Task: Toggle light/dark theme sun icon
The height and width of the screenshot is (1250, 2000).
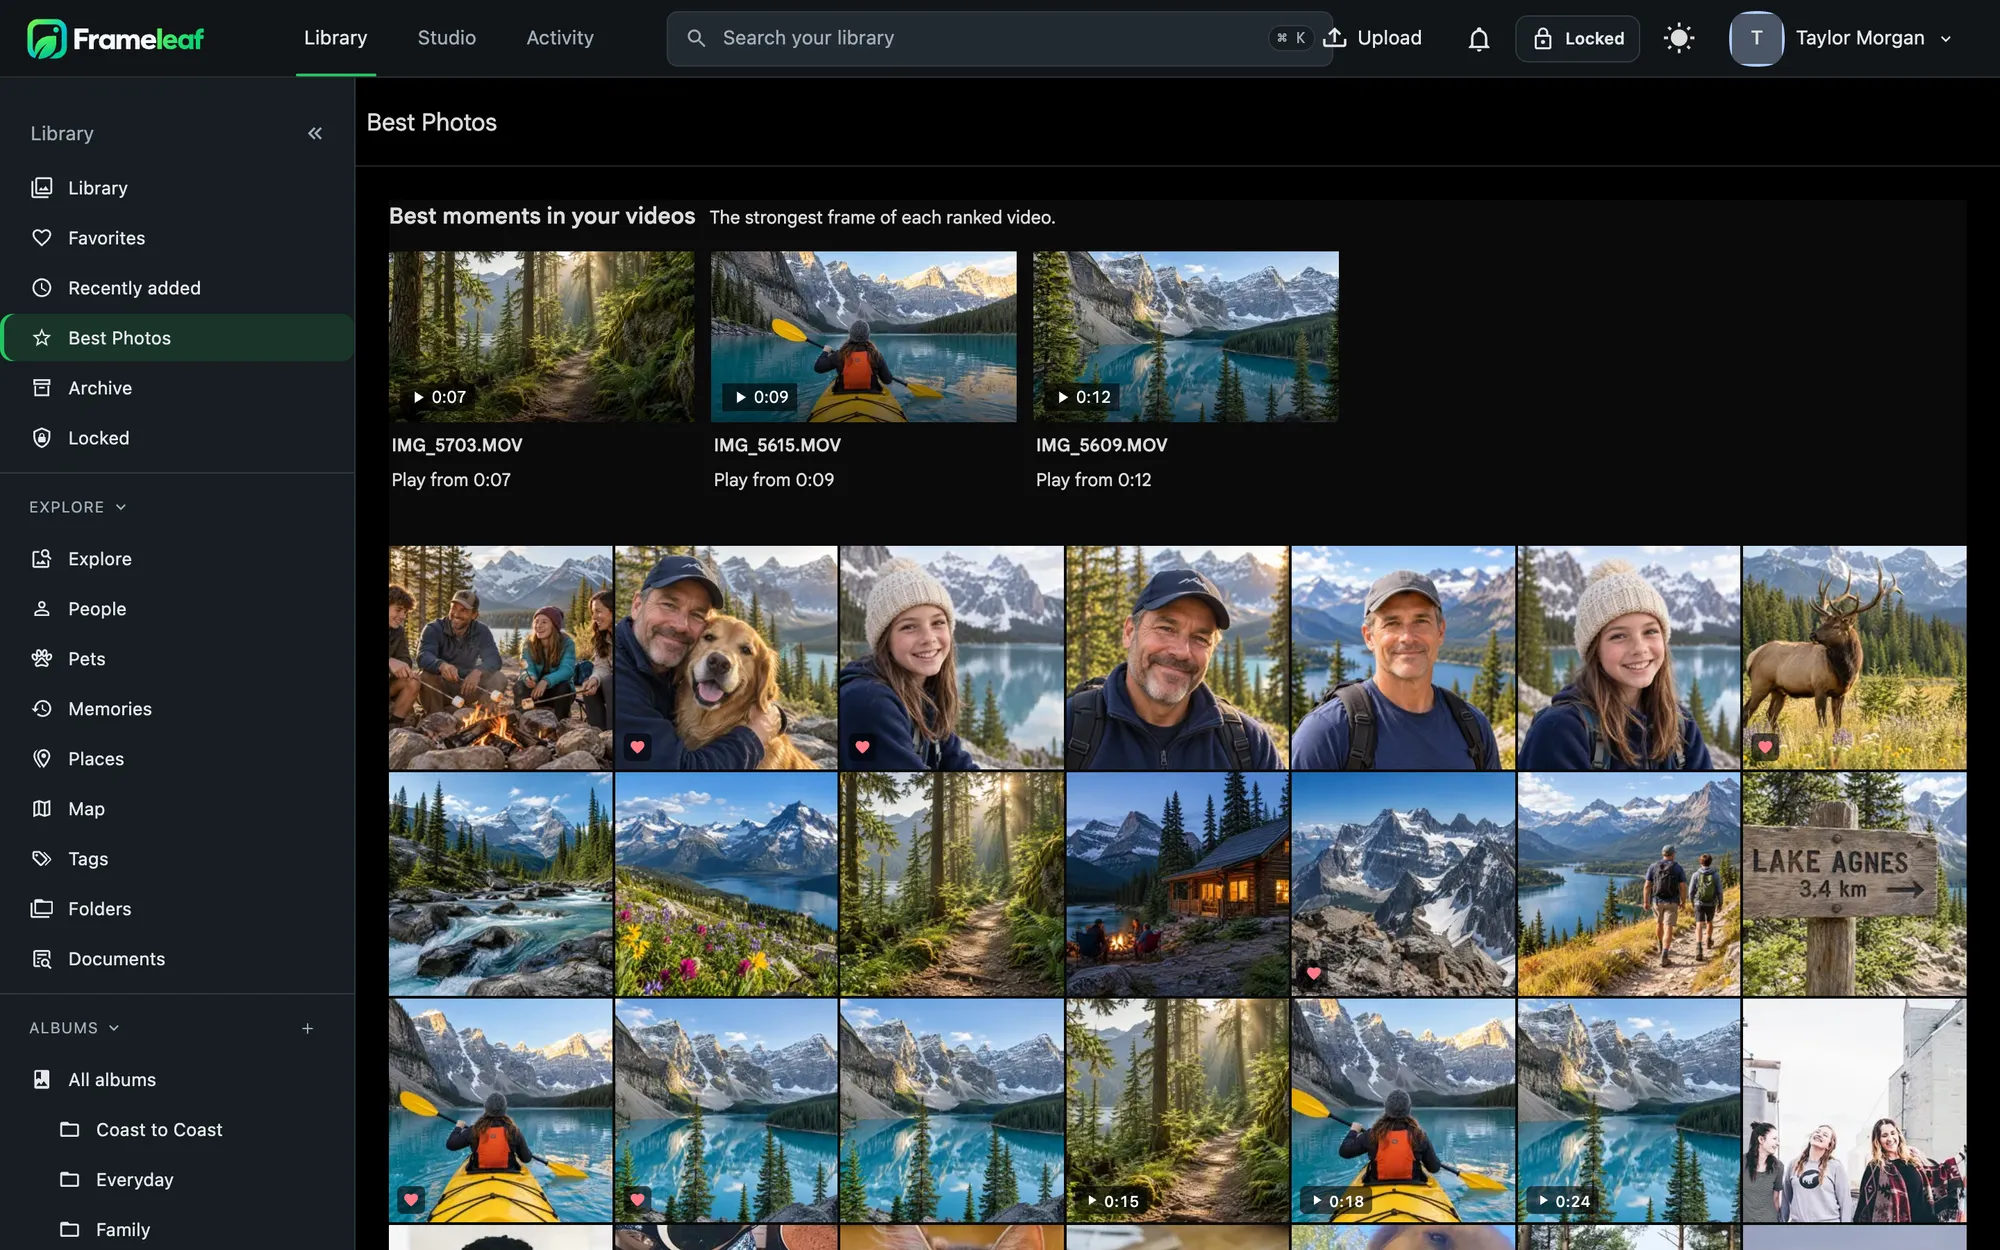Action: [x=1679, y=39]
